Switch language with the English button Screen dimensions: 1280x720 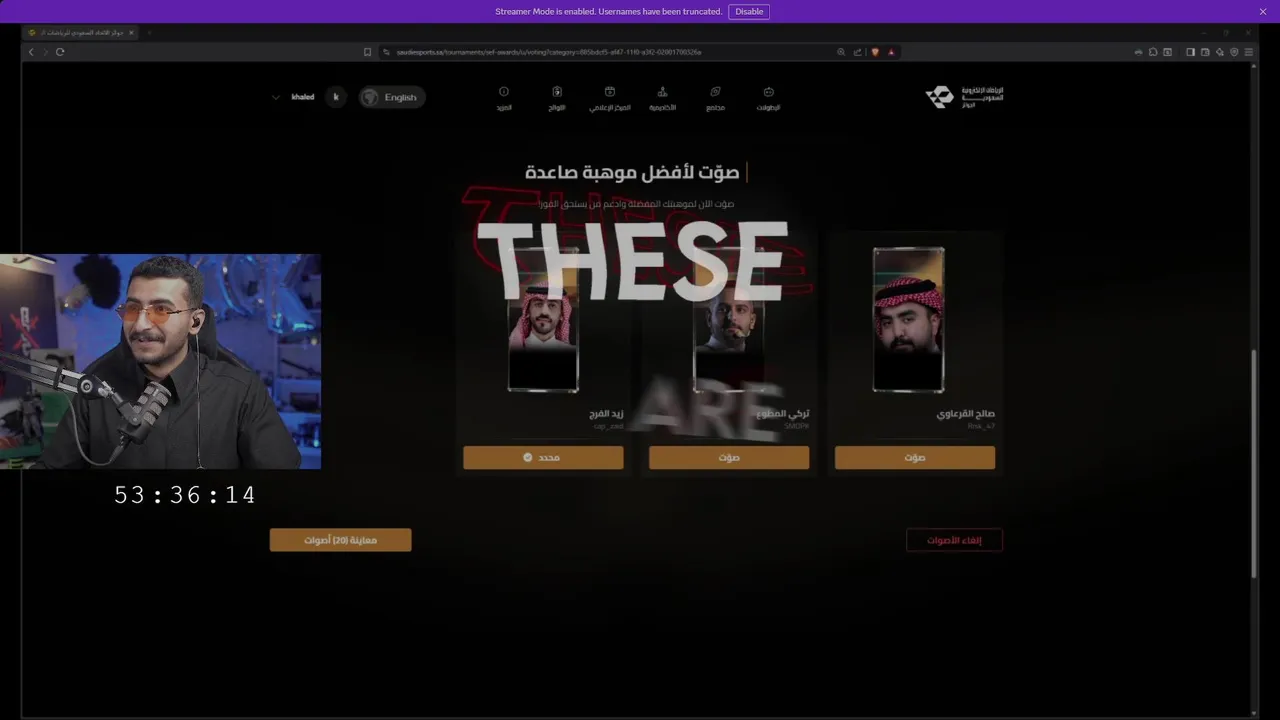[x=393, y=97]
